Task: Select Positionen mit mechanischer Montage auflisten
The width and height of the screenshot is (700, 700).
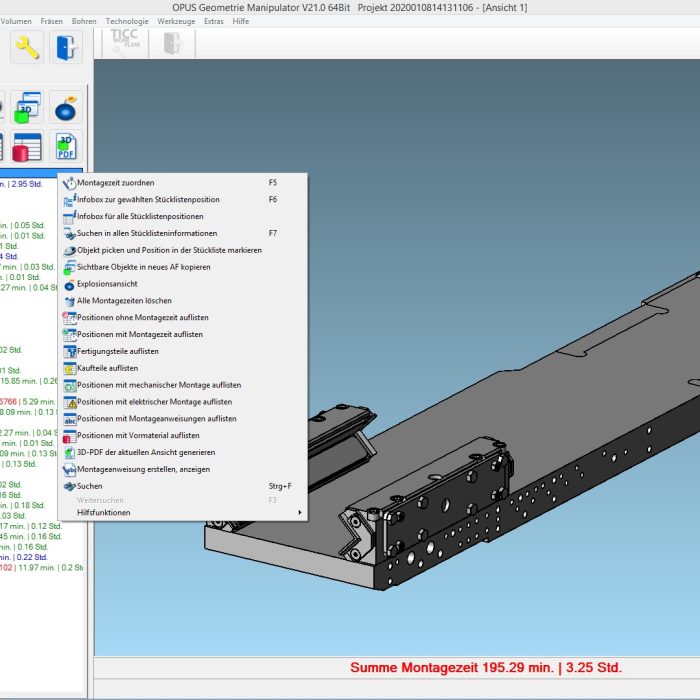Action: (x=183, y=385)
